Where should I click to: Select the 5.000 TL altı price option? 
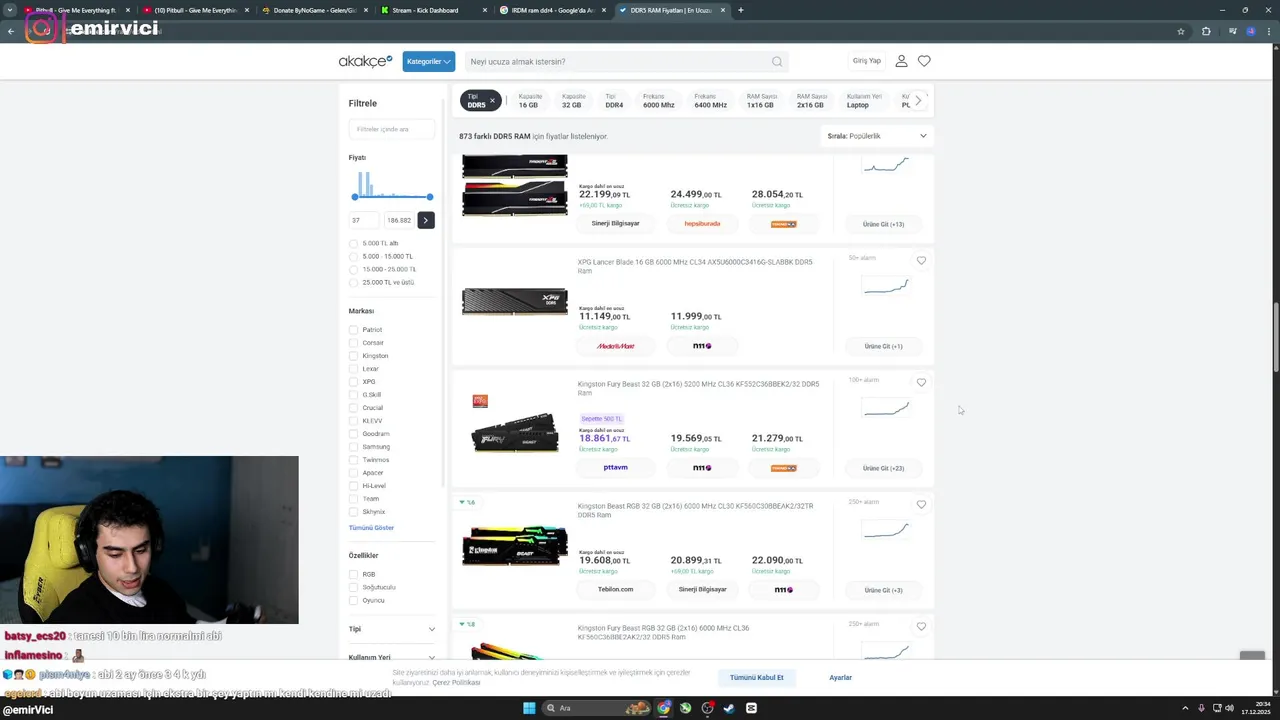[x=354, y=243]
